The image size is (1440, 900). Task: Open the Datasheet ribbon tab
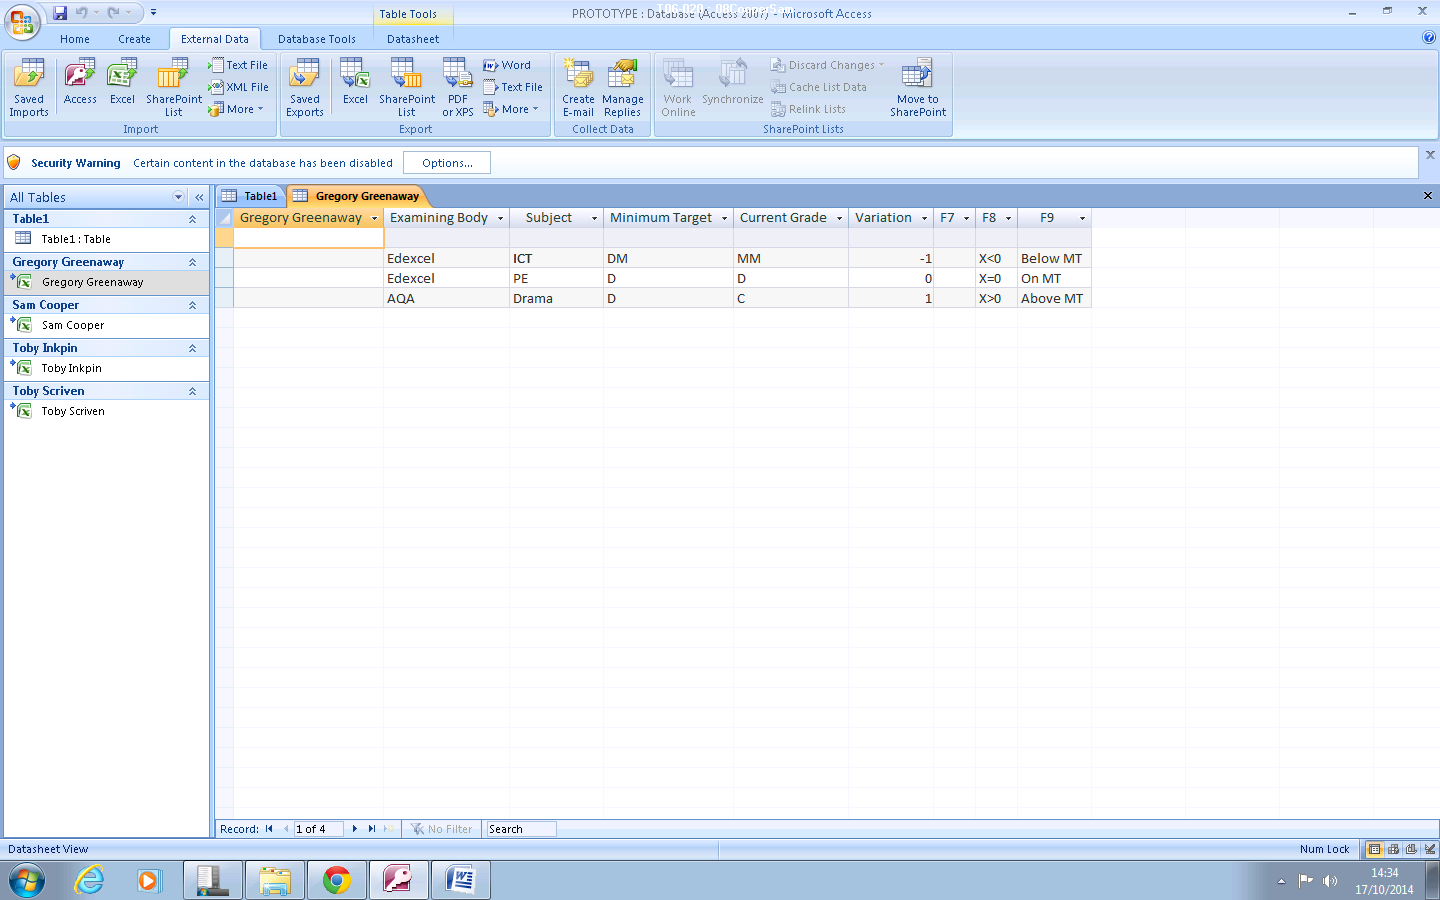(x=413, y=39)
